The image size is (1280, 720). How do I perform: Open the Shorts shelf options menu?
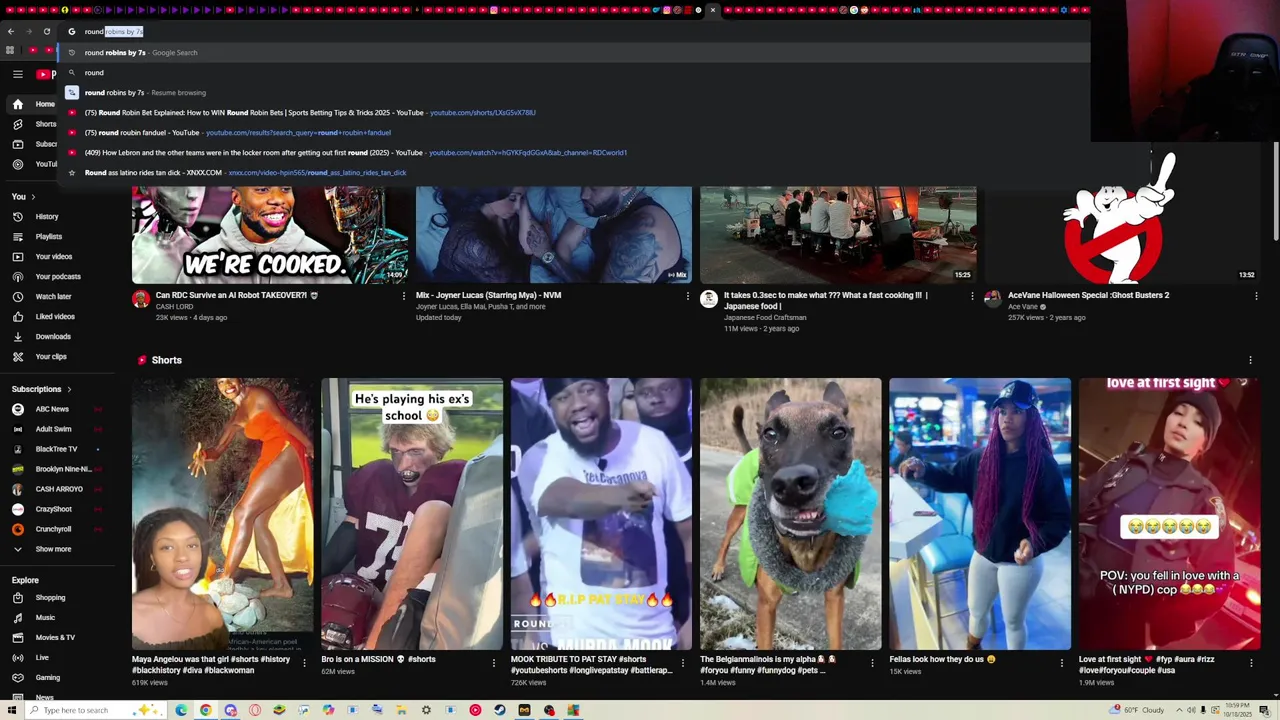click(x=1250, y=360)
